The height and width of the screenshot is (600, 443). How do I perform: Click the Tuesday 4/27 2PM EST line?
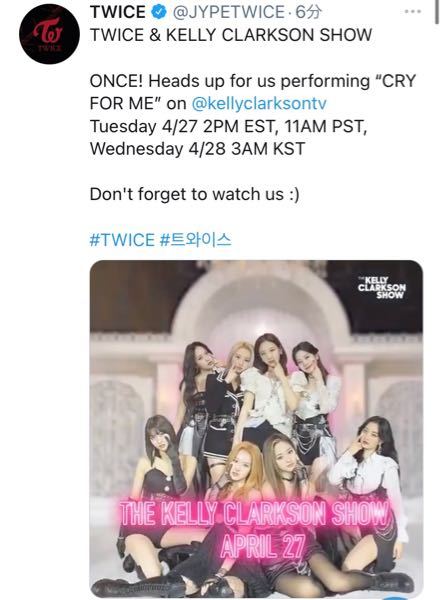tap(228, 126)
